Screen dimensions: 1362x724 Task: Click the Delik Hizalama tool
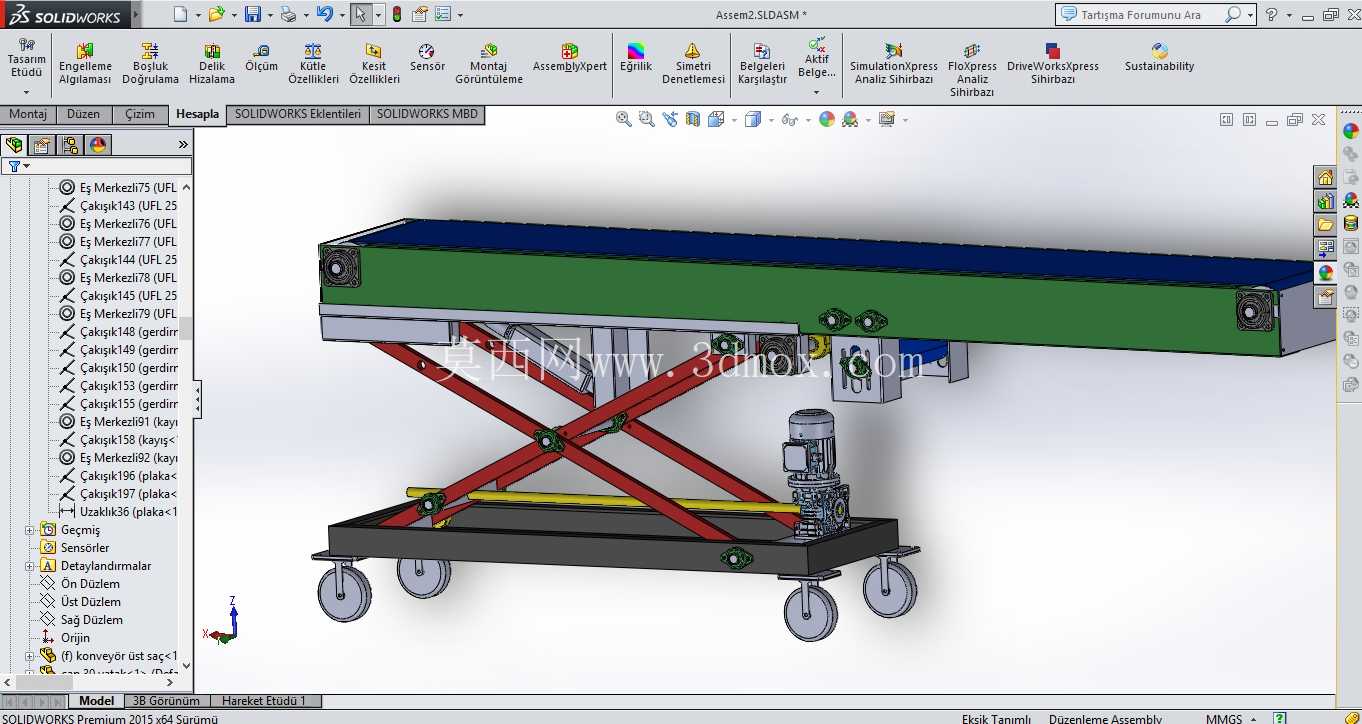coord(212,63)
